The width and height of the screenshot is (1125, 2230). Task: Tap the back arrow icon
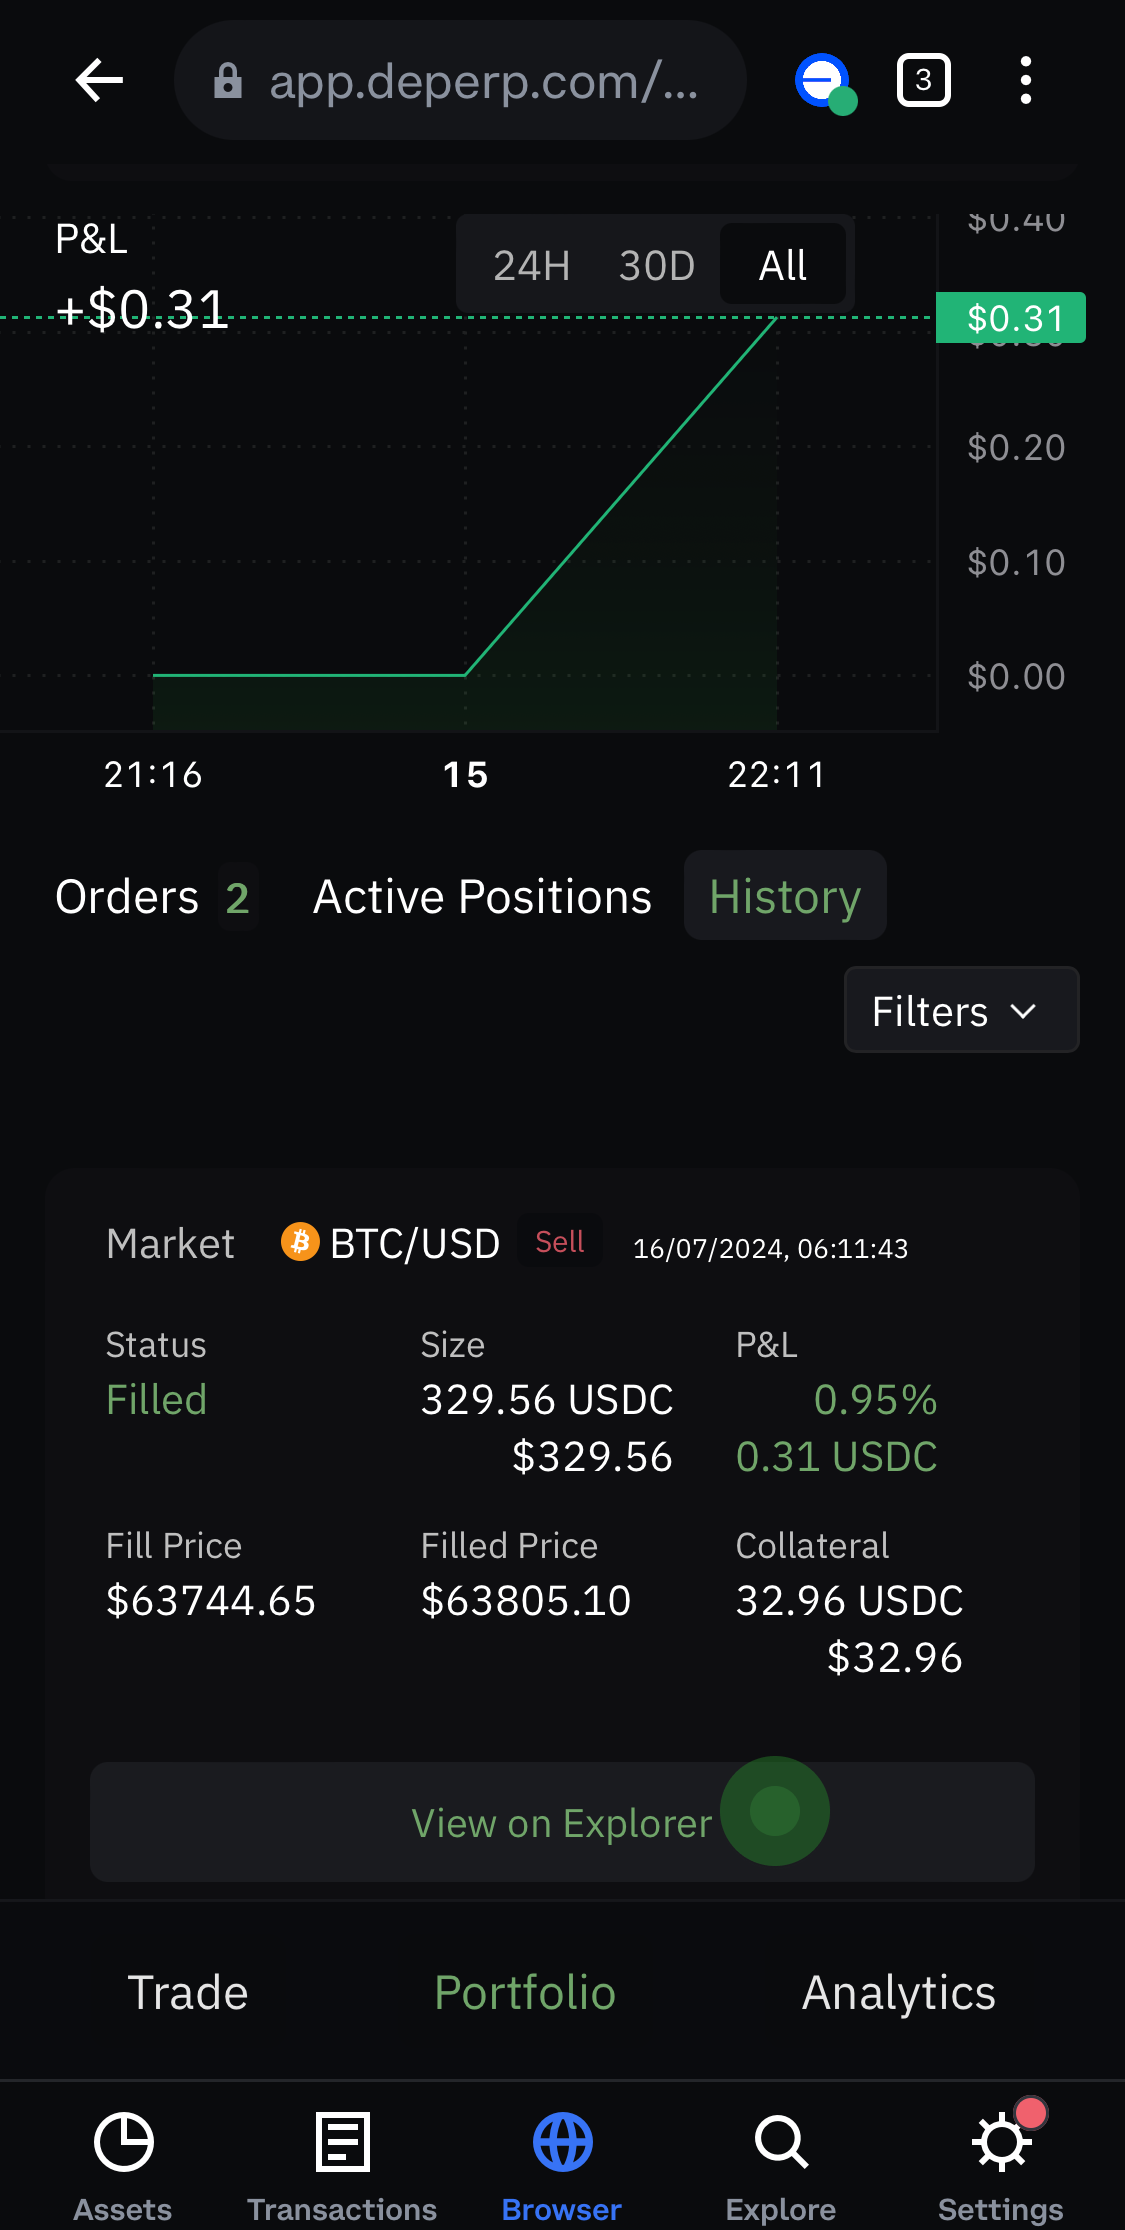point(99,80)
